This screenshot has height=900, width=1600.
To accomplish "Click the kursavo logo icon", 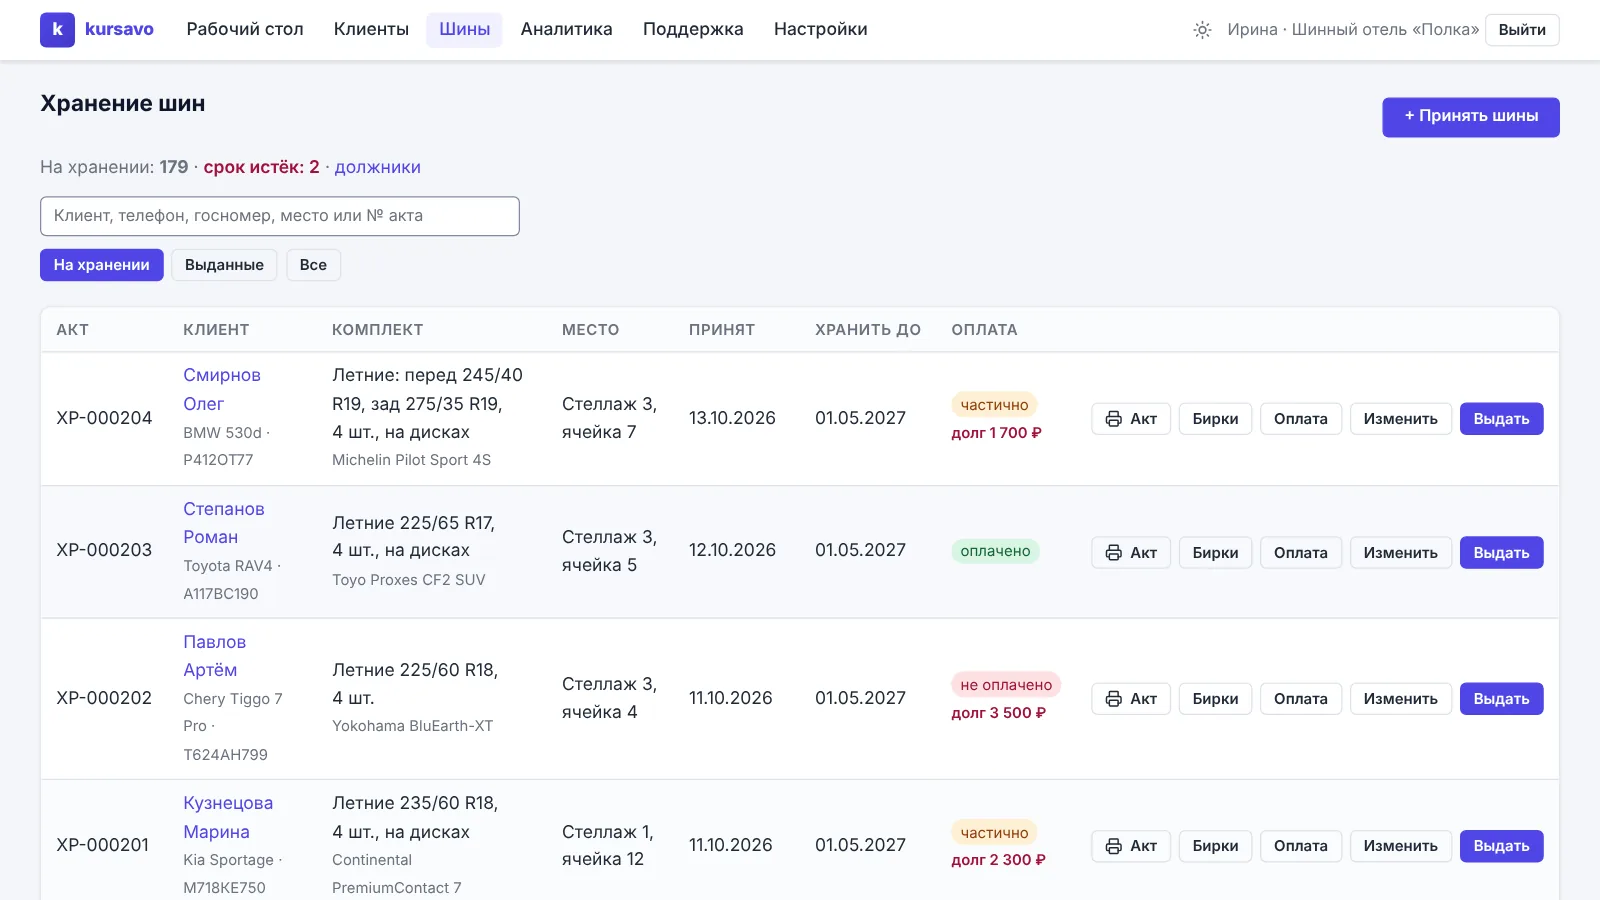I will pyautogui.click(x=57, y=30).
